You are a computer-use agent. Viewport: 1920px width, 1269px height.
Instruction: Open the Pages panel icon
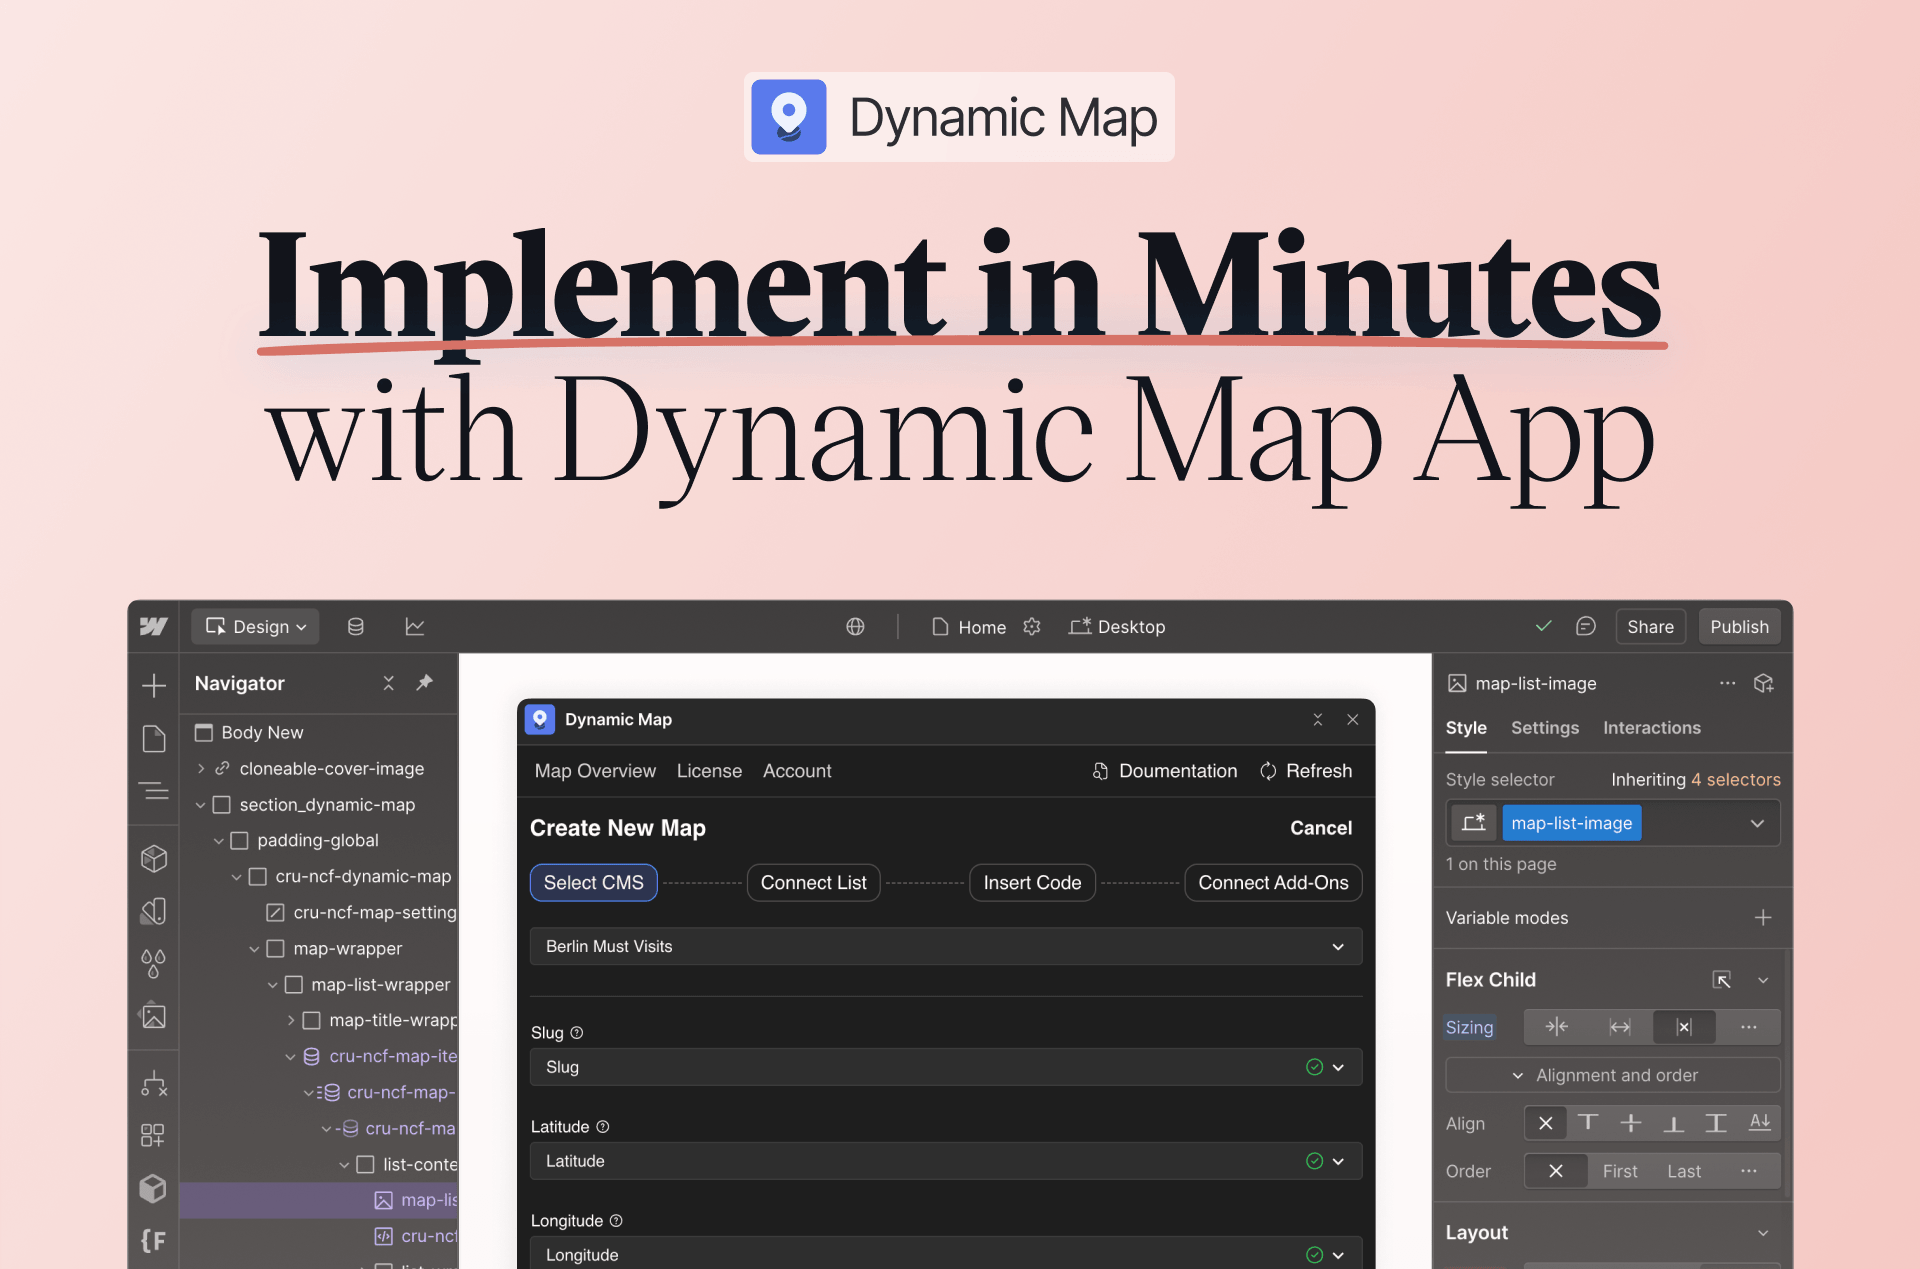pyautogui.click(x=154, y=739)
